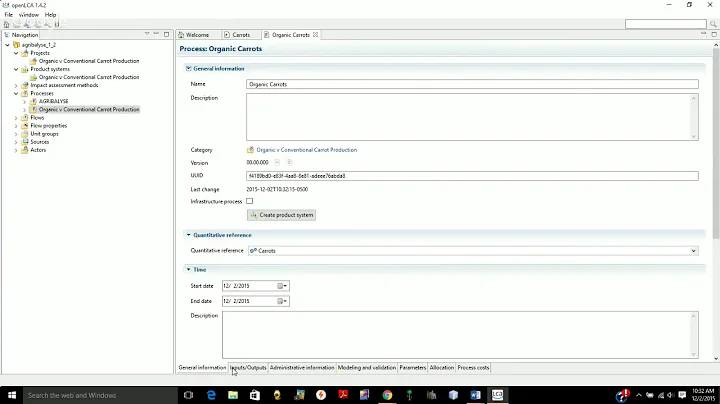This screenshot has width=720, height=404.
Task: Show hidden system tray icons
Action: [x=638, y=395]
